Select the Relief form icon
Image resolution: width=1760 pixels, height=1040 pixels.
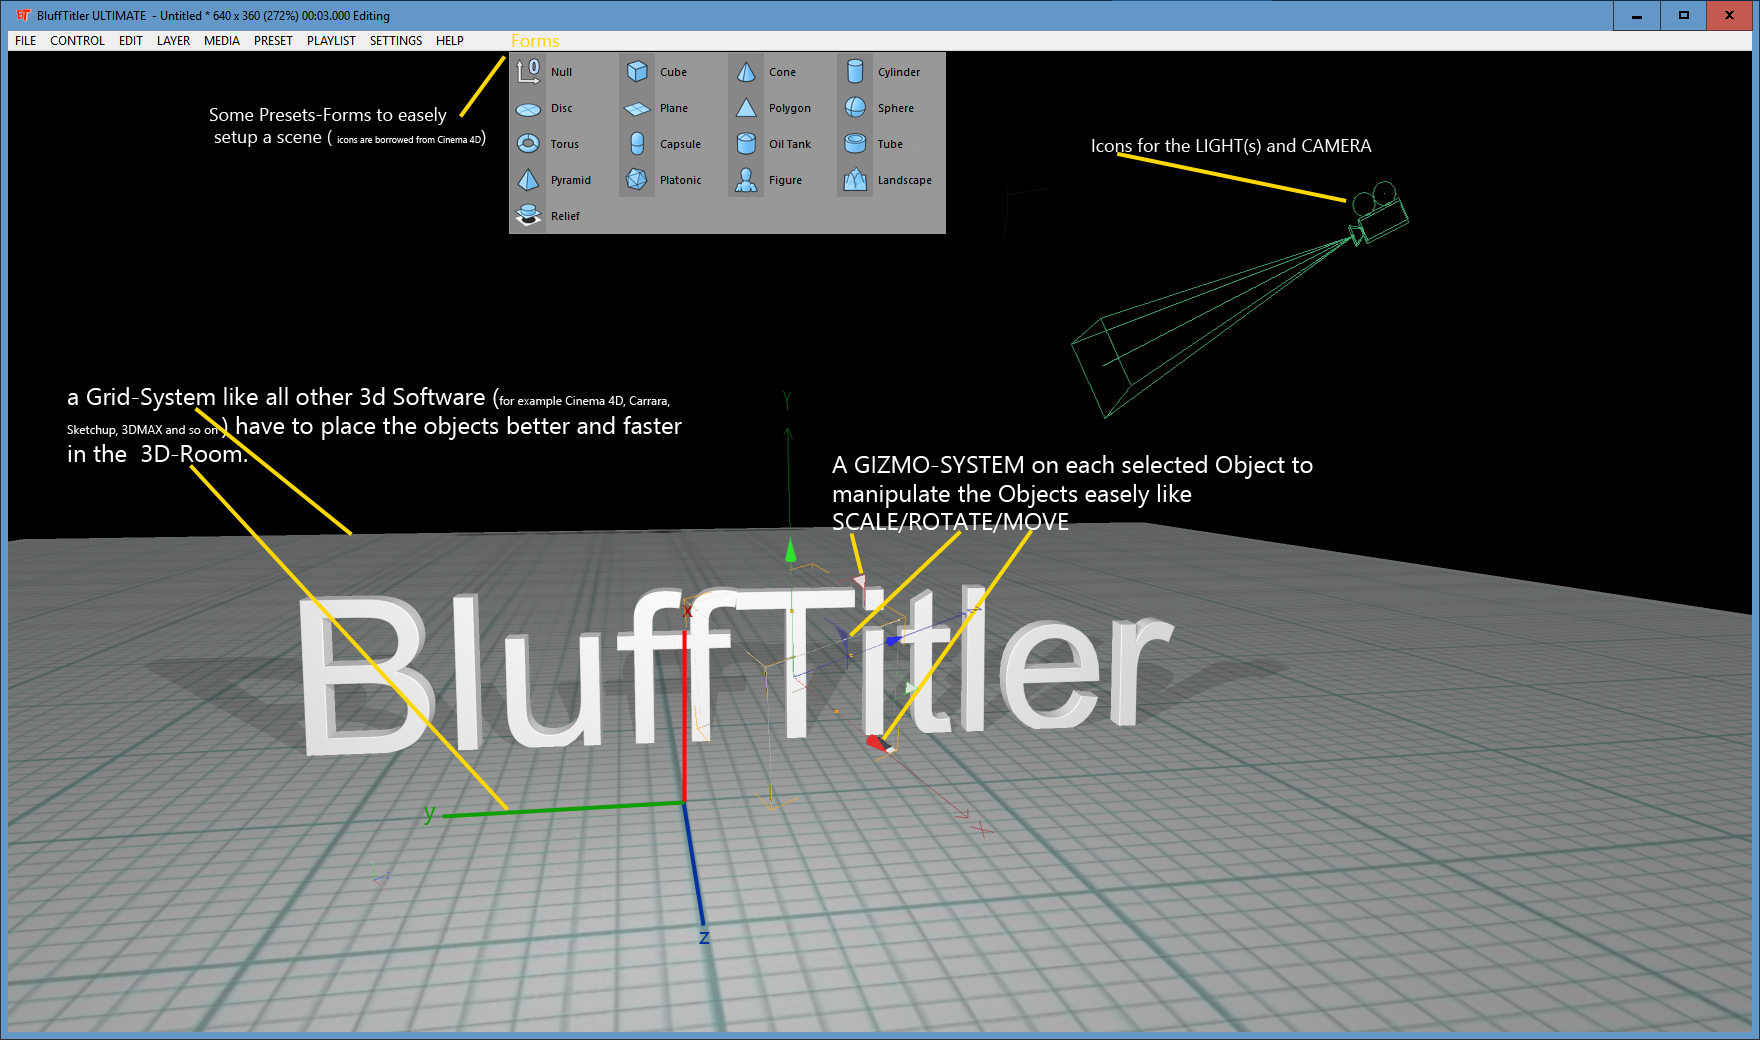pos(528,216)
